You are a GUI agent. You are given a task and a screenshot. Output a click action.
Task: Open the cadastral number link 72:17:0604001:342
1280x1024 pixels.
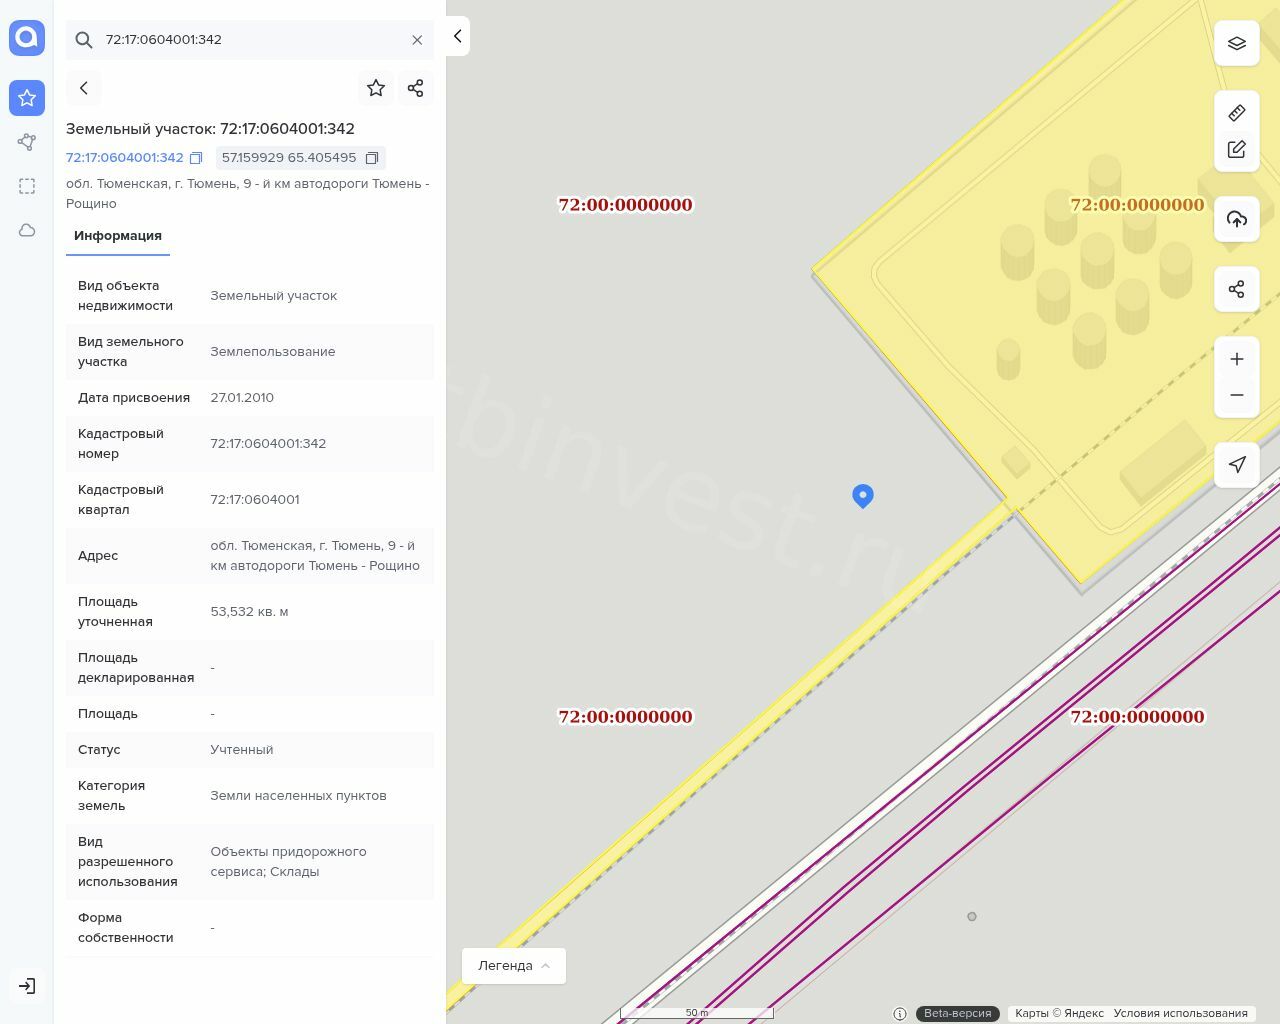tap(125, 158)
